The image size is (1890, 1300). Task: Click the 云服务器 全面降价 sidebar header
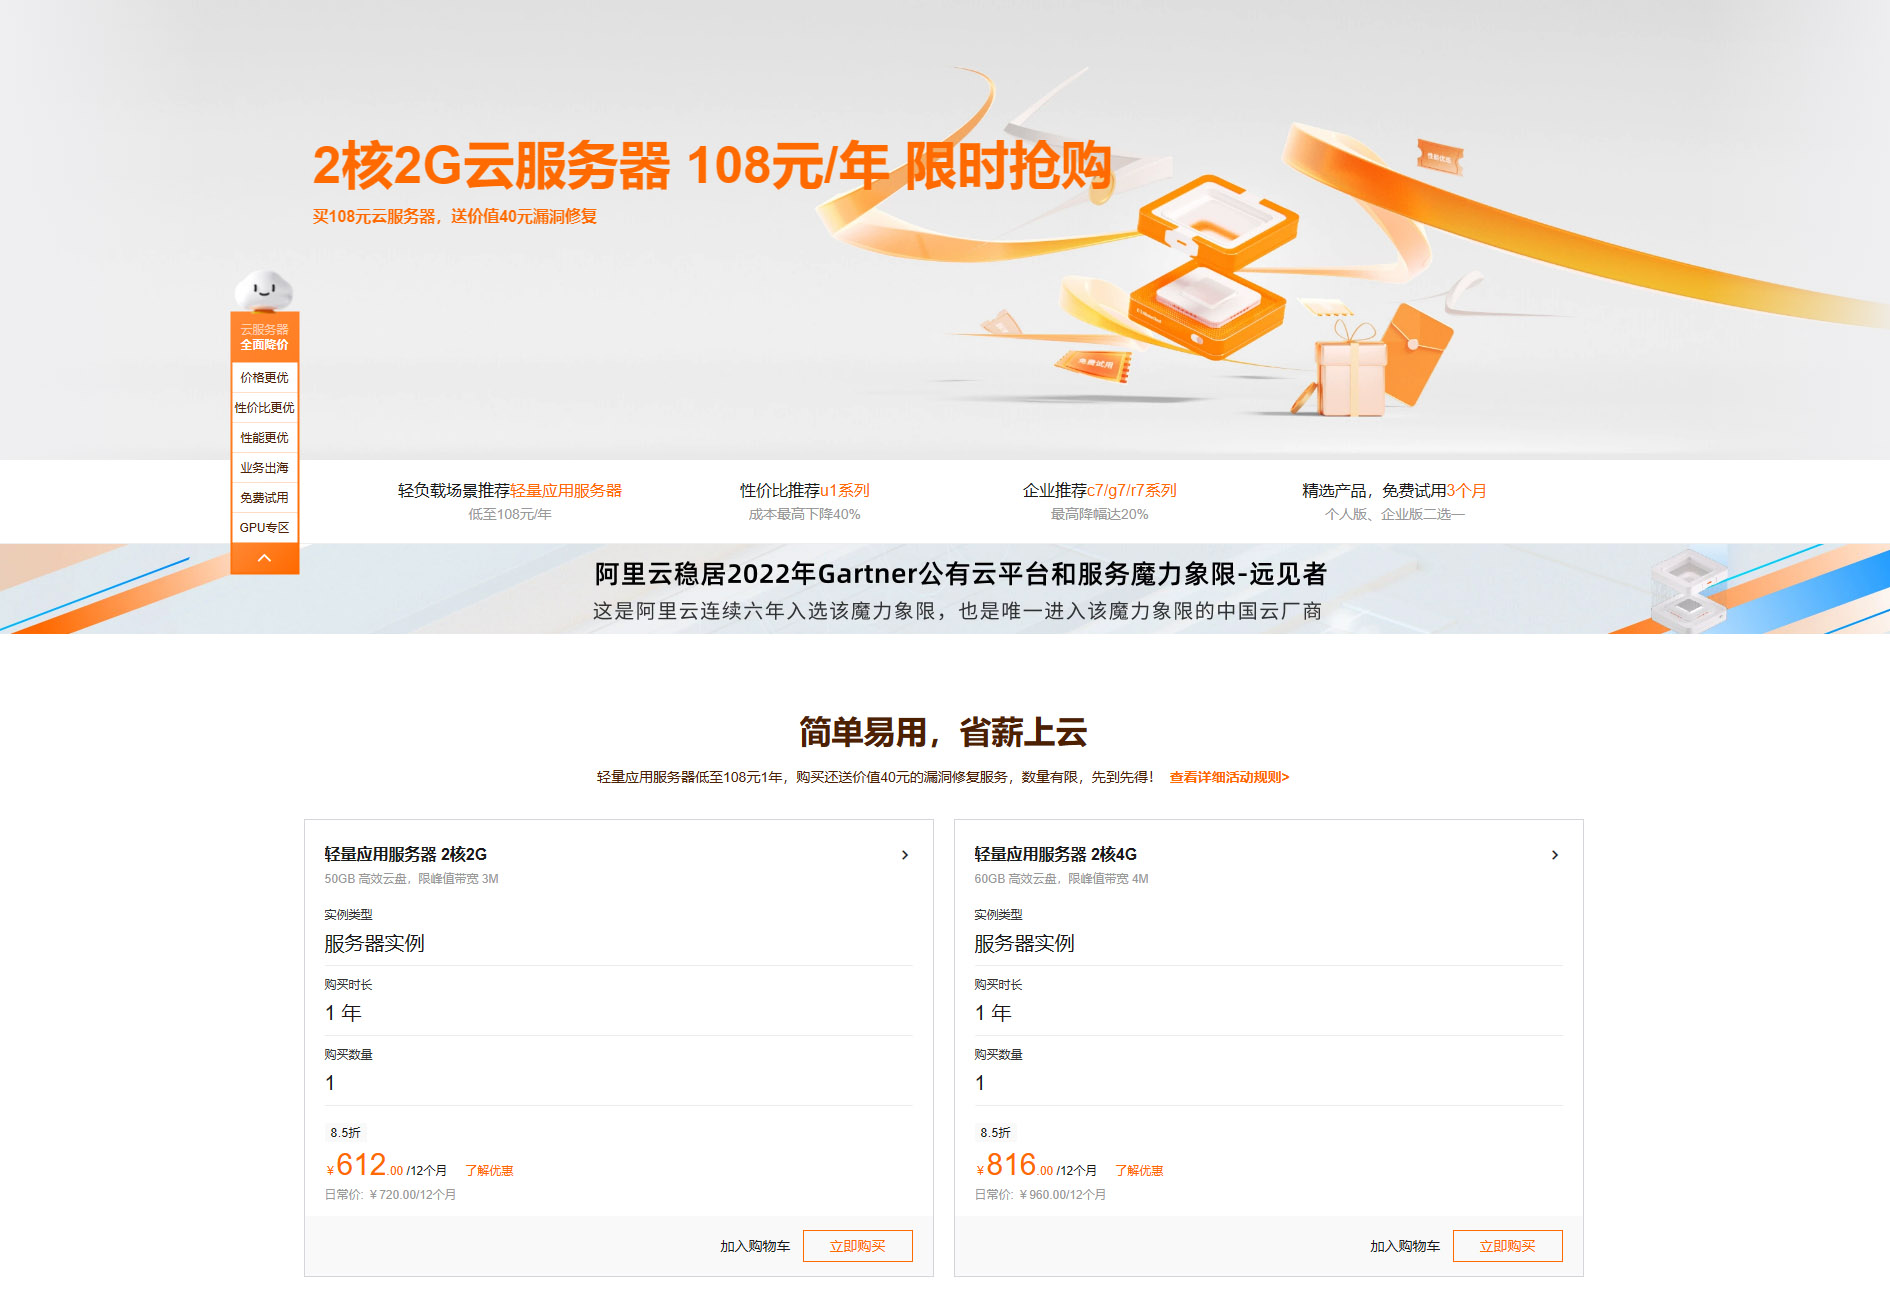264,337
